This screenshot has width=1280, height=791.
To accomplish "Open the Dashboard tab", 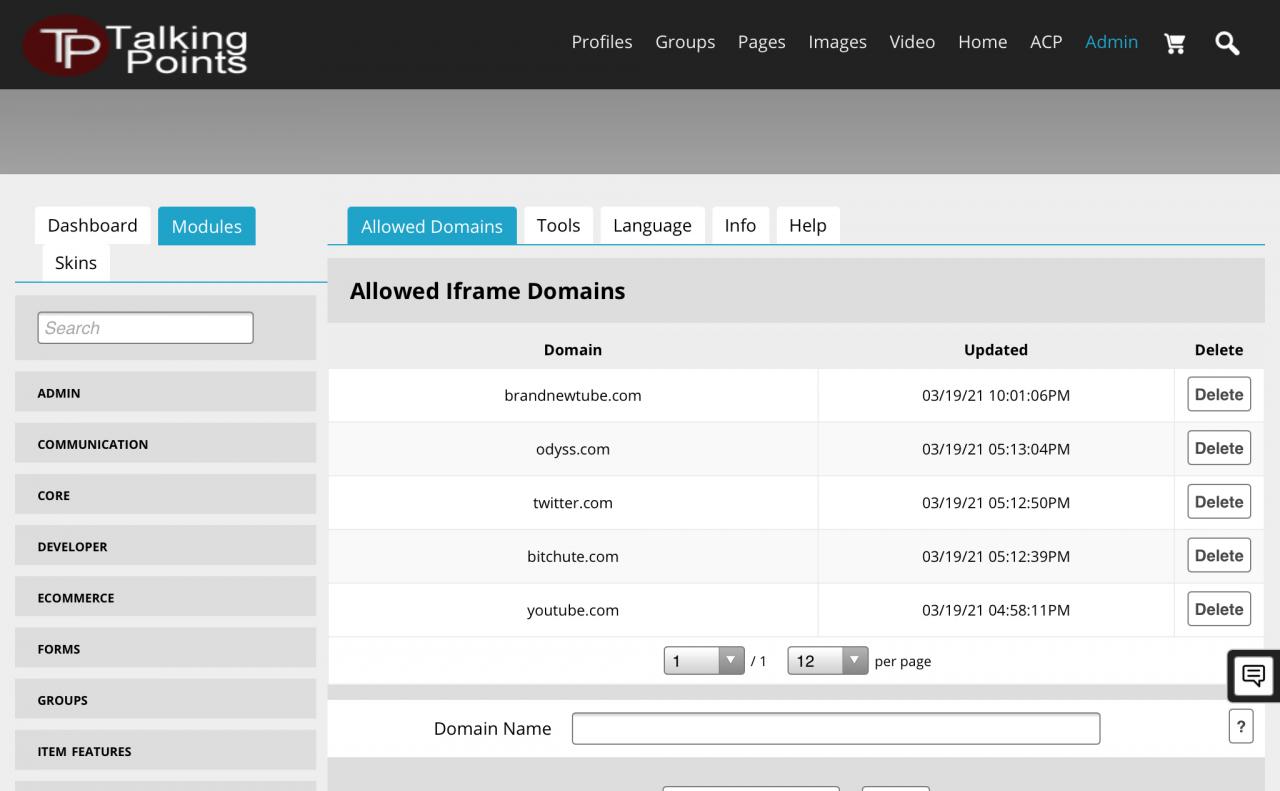I will click(93, 226).
